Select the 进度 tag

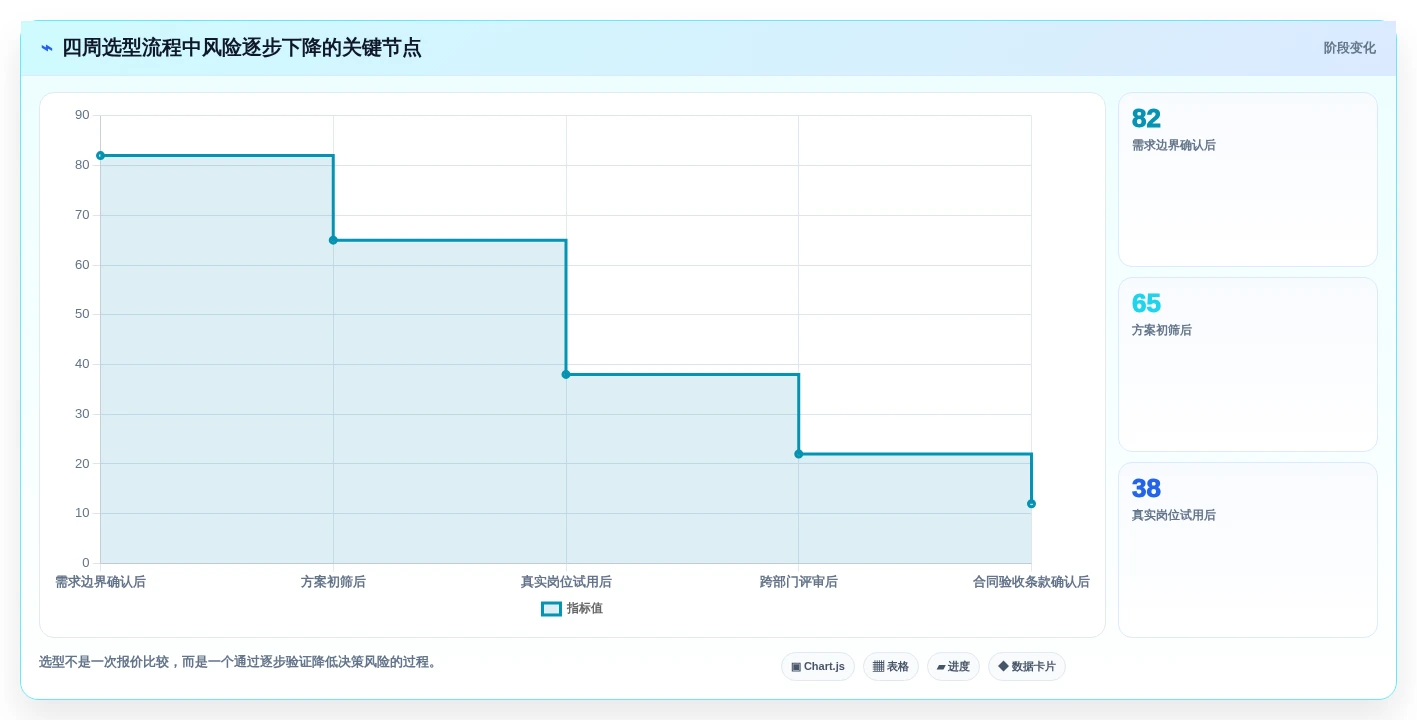[953, 666]
